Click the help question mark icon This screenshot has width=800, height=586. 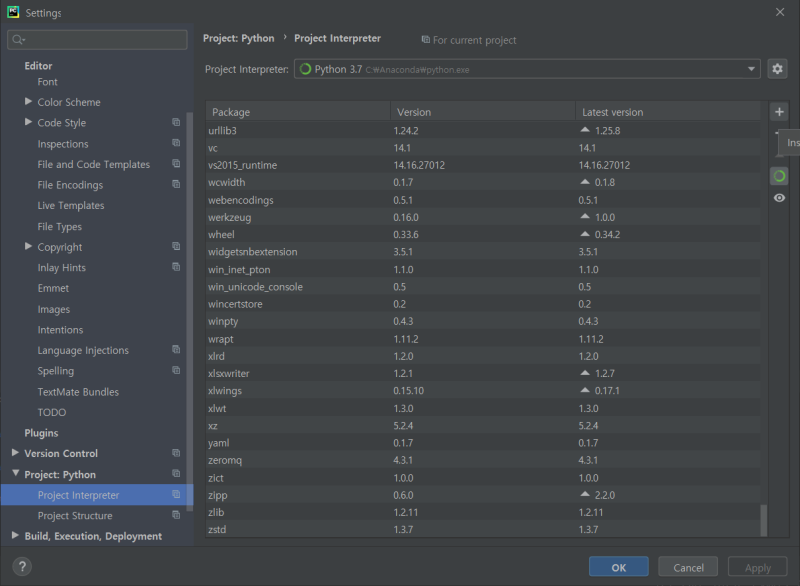tap(21, 566)
